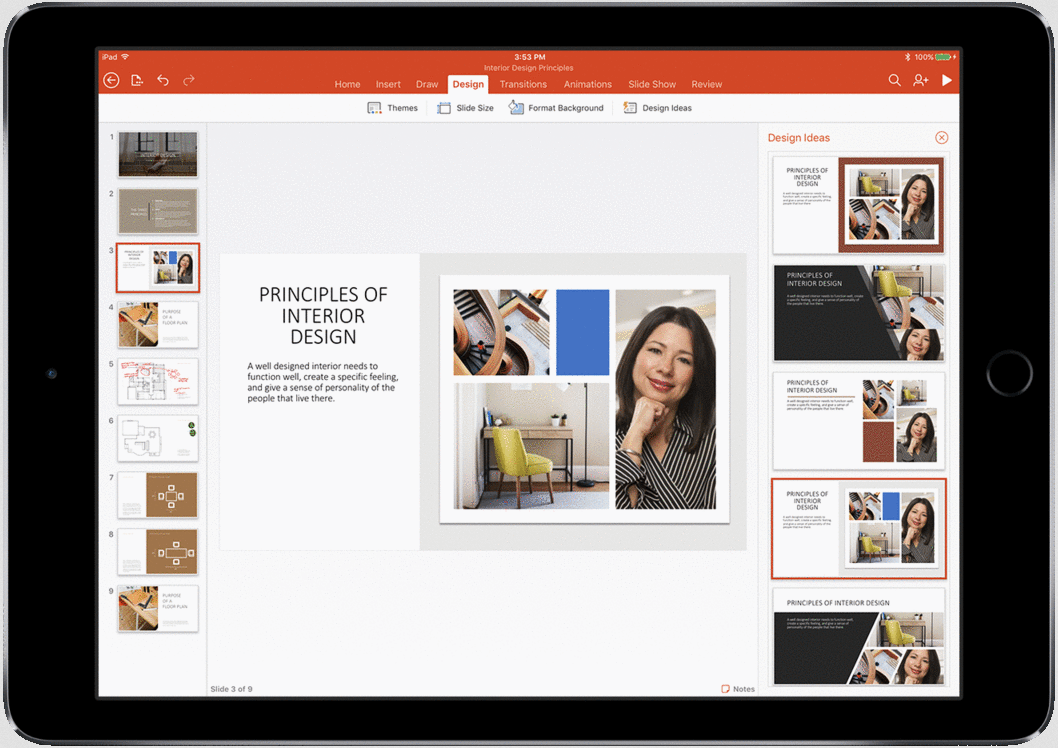This screenshot has height=748, width=1058.
Task: Choose the bottom design idea with title on top
Action: (858, 637)
